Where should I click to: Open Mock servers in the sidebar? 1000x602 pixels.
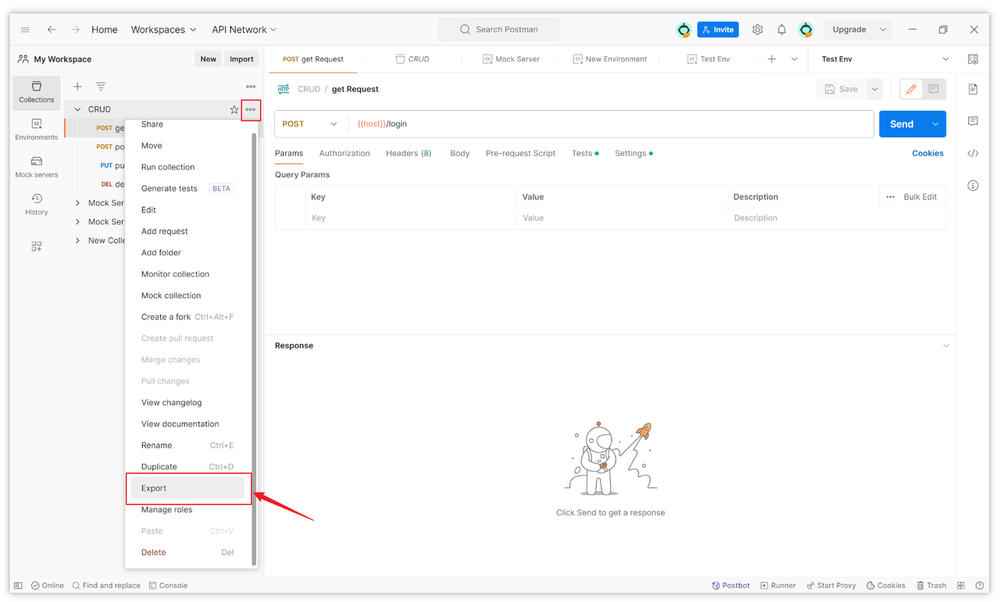coord(36,167)
